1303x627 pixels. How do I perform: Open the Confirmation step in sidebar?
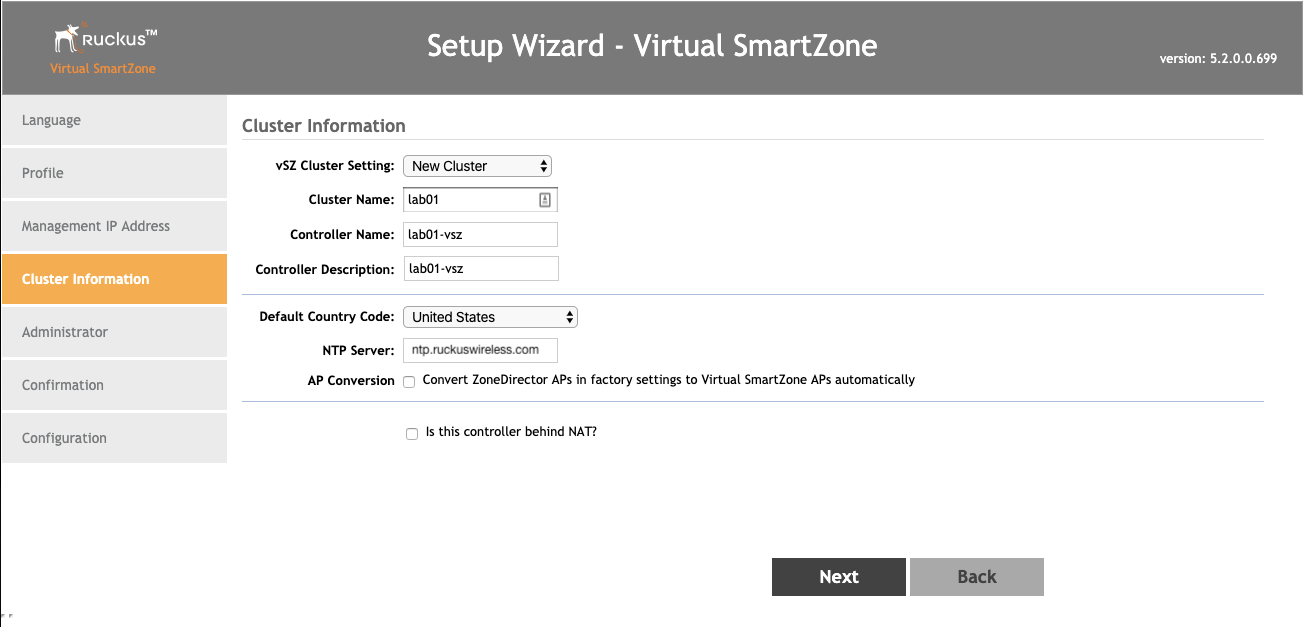(114, 385)
